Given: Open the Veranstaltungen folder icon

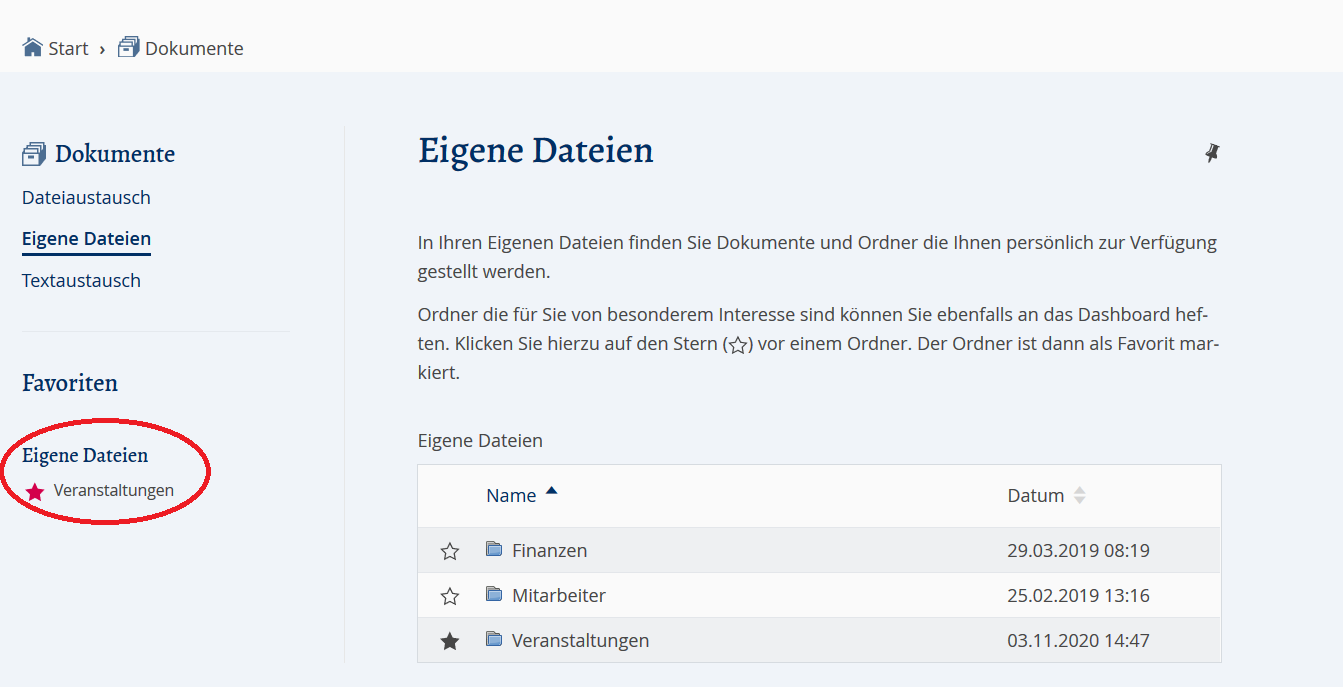Looking at the screenshot, I should [x=495, y=640].
